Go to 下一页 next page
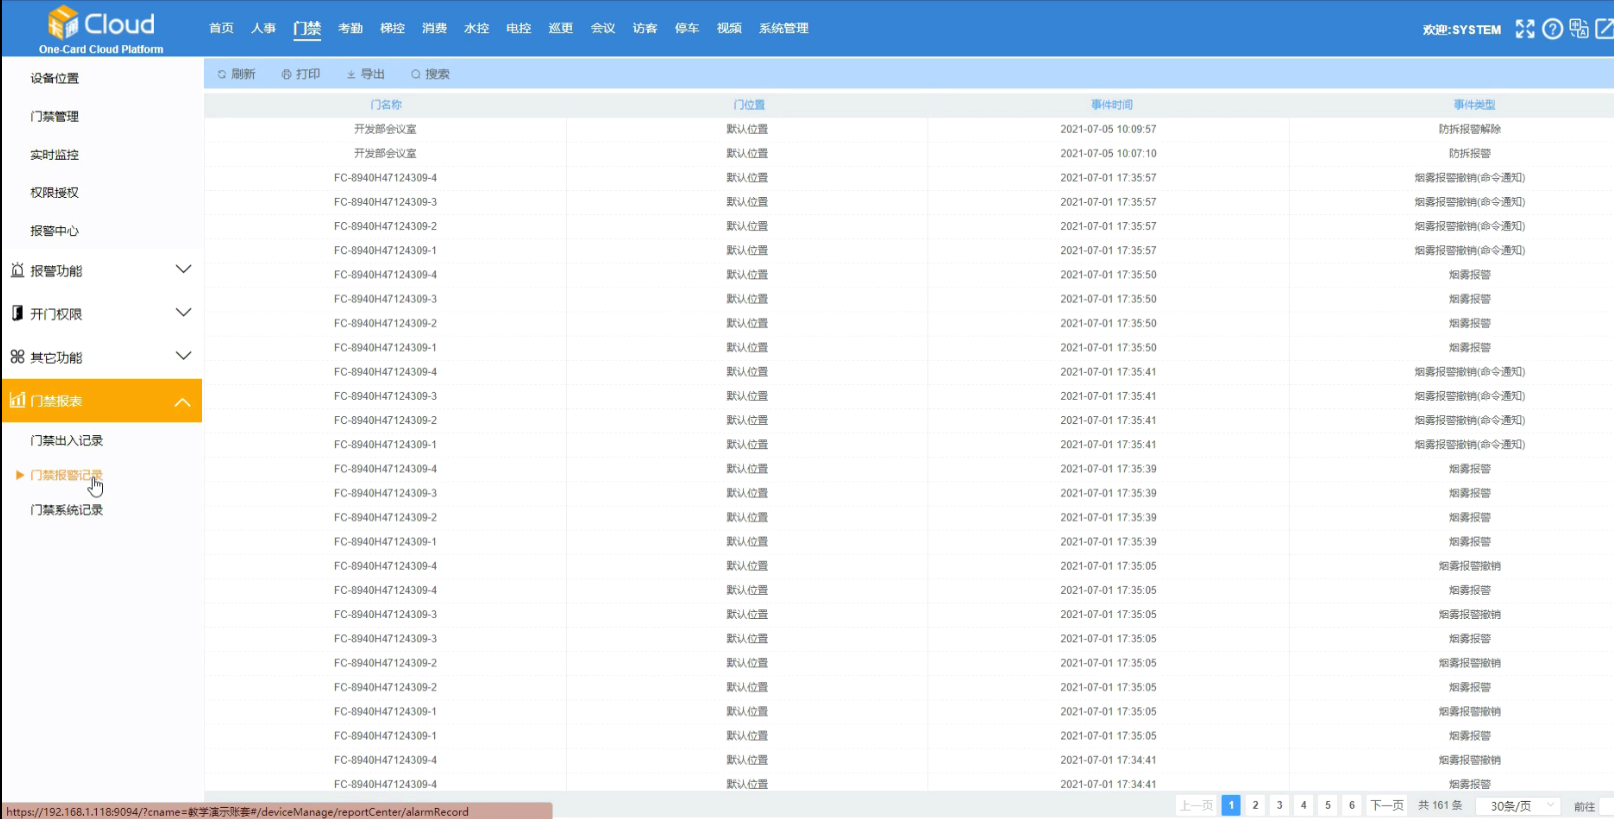The width and height of the screenshot is (1614, 819). pos(1386,806)
